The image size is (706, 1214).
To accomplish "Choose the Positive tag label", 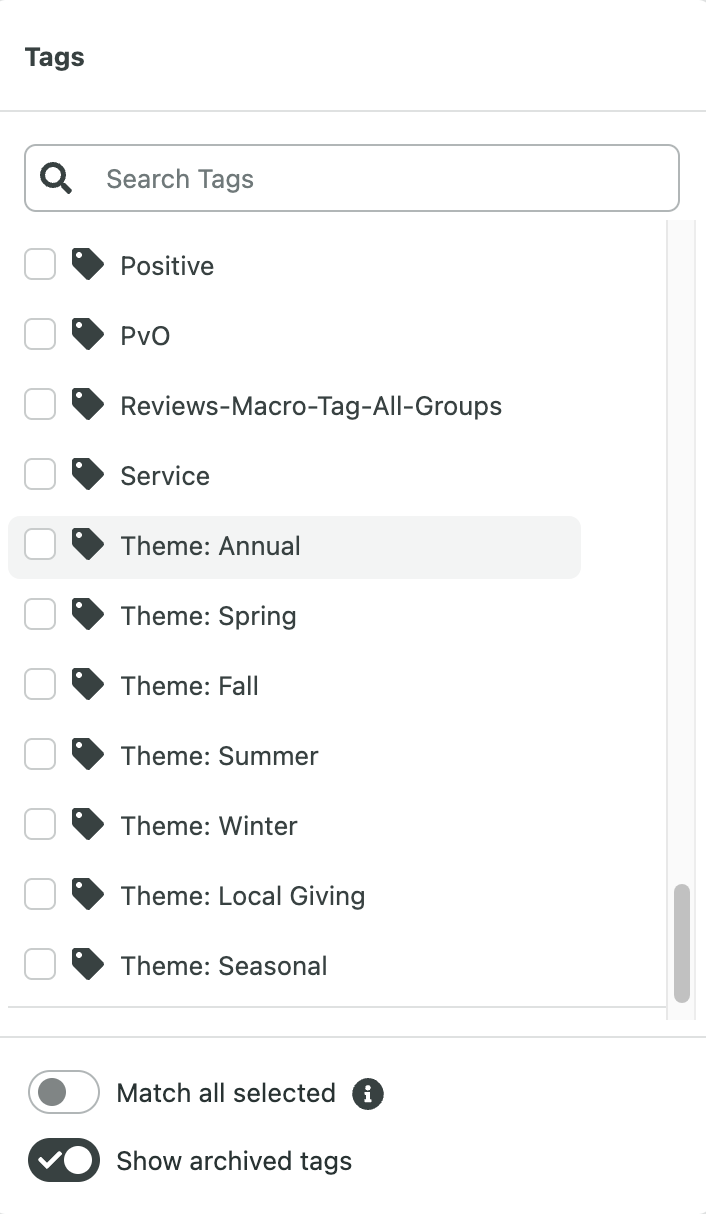I will point(167,266).
